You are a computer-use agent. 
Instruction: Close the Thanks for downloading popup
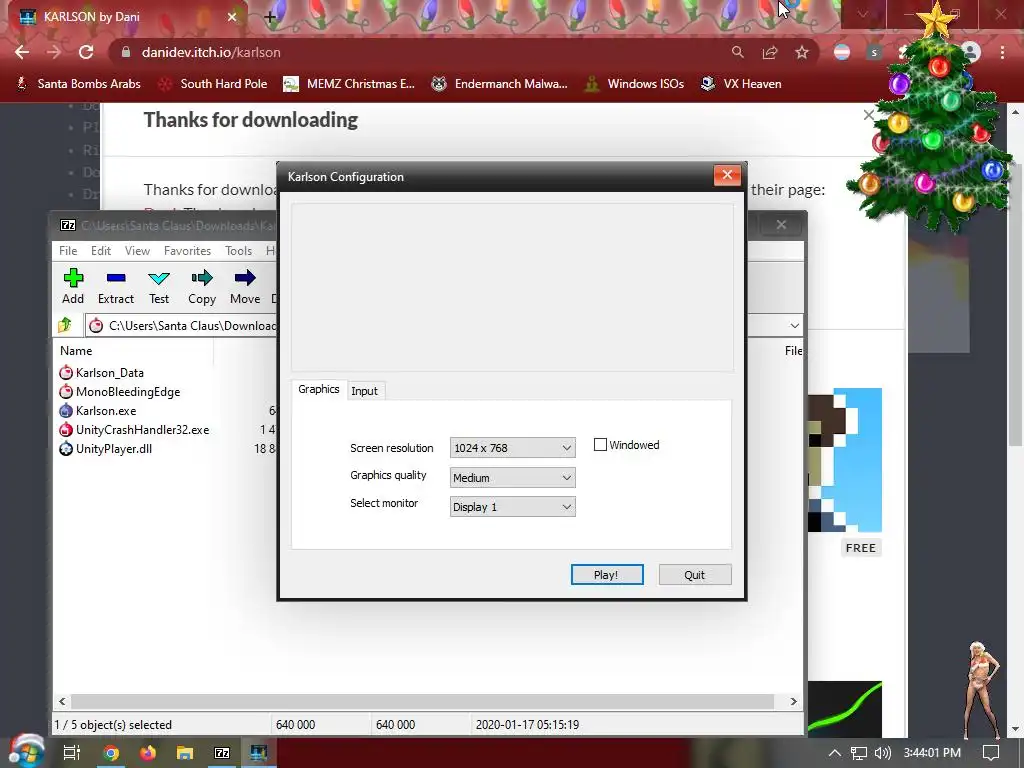point(869,116)
